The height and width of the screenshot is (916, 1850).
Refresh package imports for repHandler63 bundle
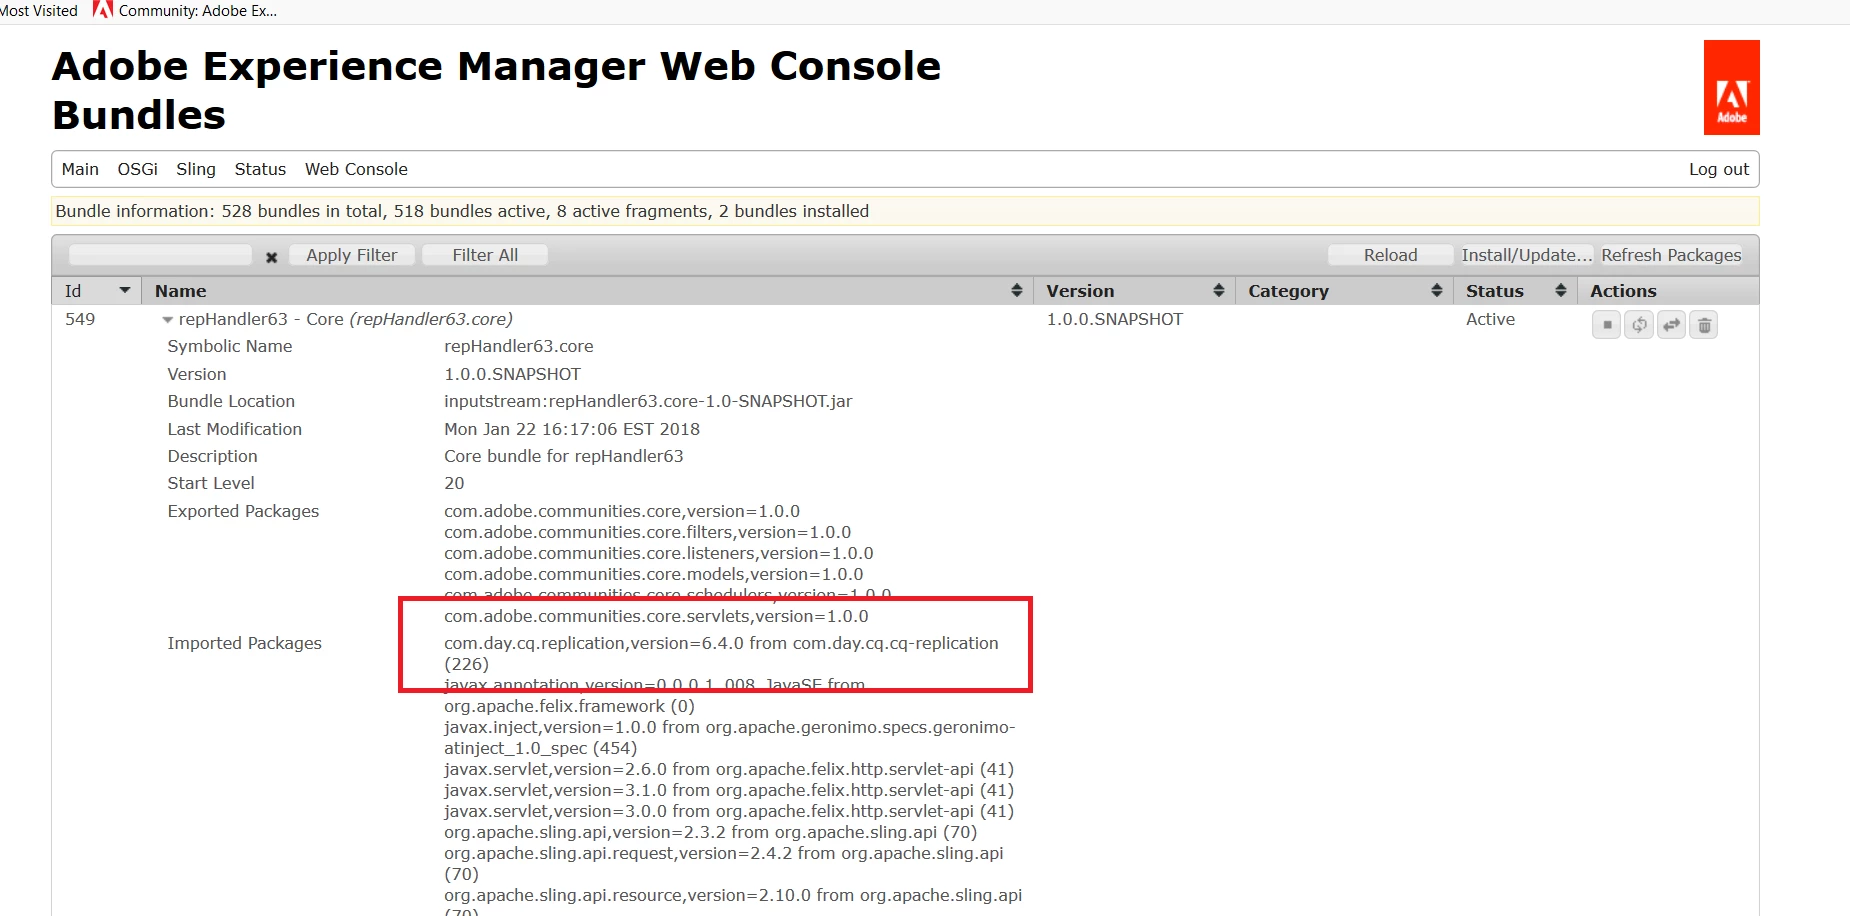click(1639, 325)
